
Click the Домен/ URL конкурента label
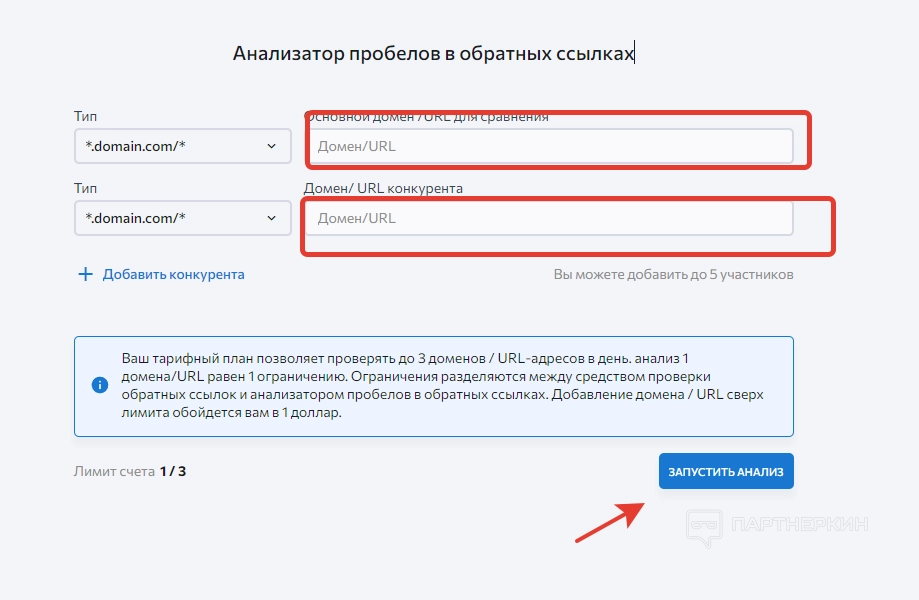(x=383, y=188)
